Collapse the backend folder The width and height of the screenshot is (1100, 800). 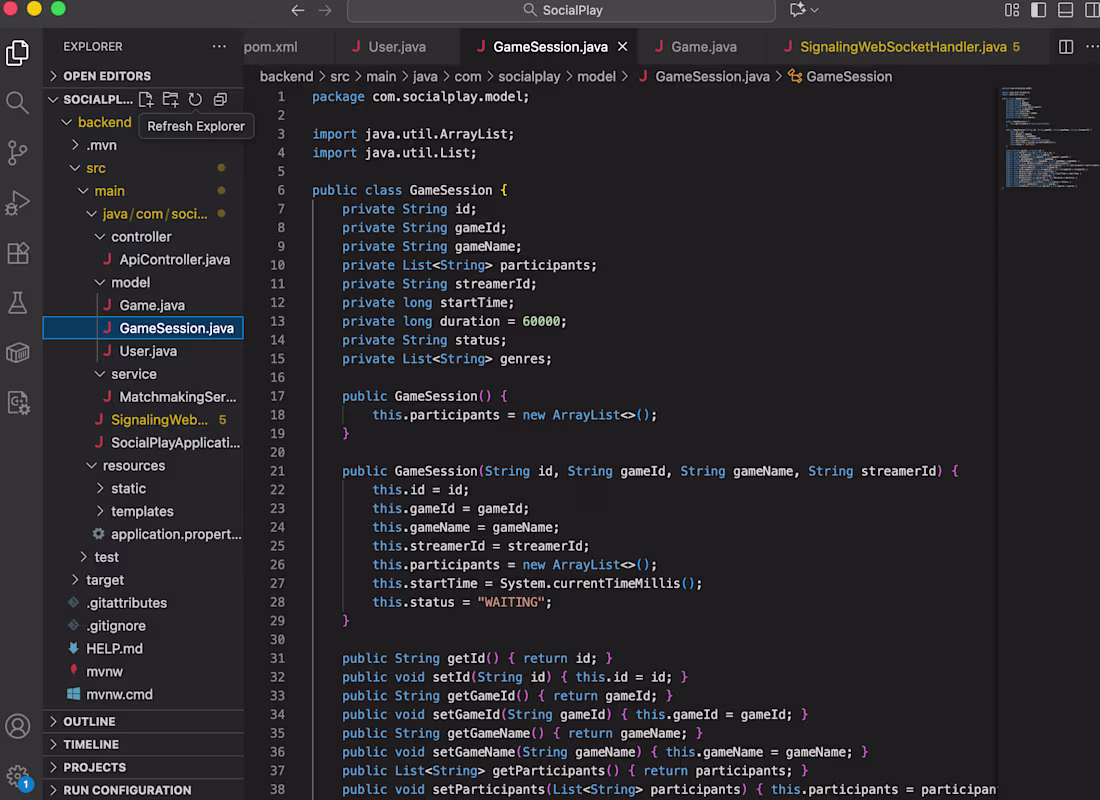(x=67, y=122)
